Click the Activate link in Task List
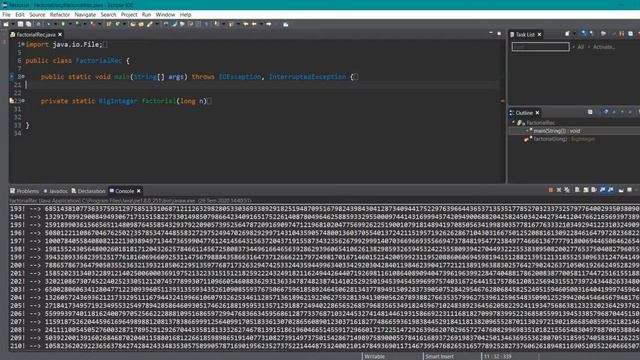Viewport: 640px width, 360px height. tap(604, 47)
